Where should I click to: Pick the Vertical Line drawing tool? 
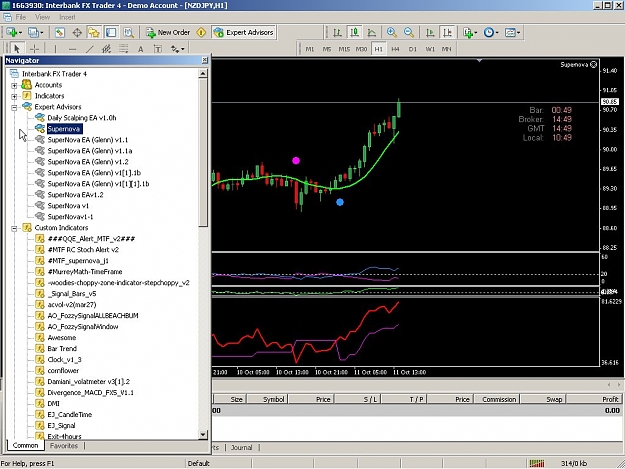pos(55,49)
